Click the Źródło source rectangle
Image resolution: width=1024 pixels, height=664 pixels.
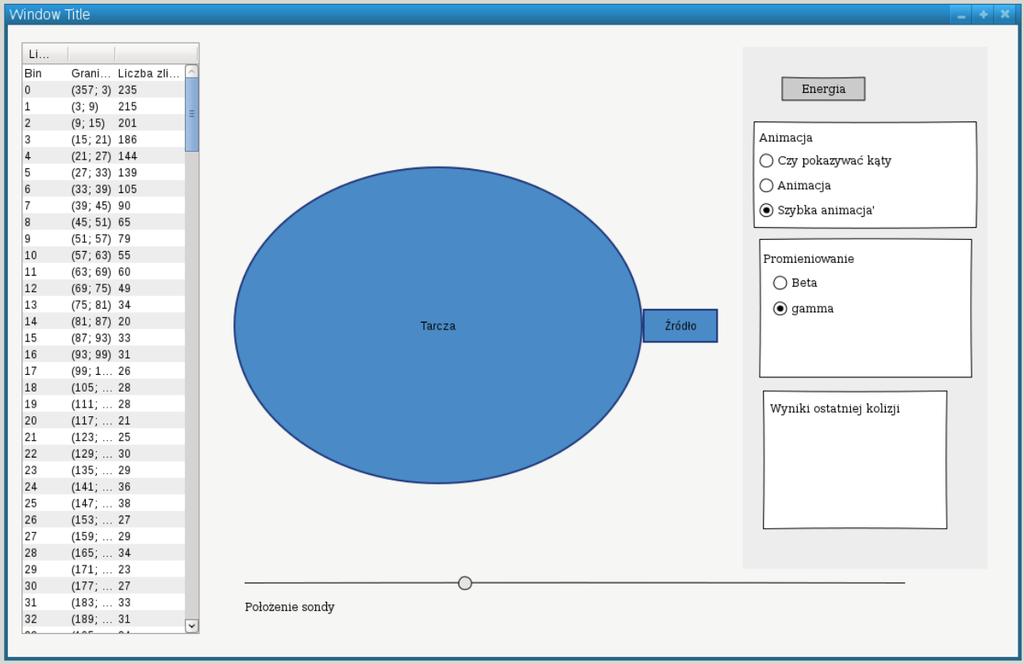[680, 325]
